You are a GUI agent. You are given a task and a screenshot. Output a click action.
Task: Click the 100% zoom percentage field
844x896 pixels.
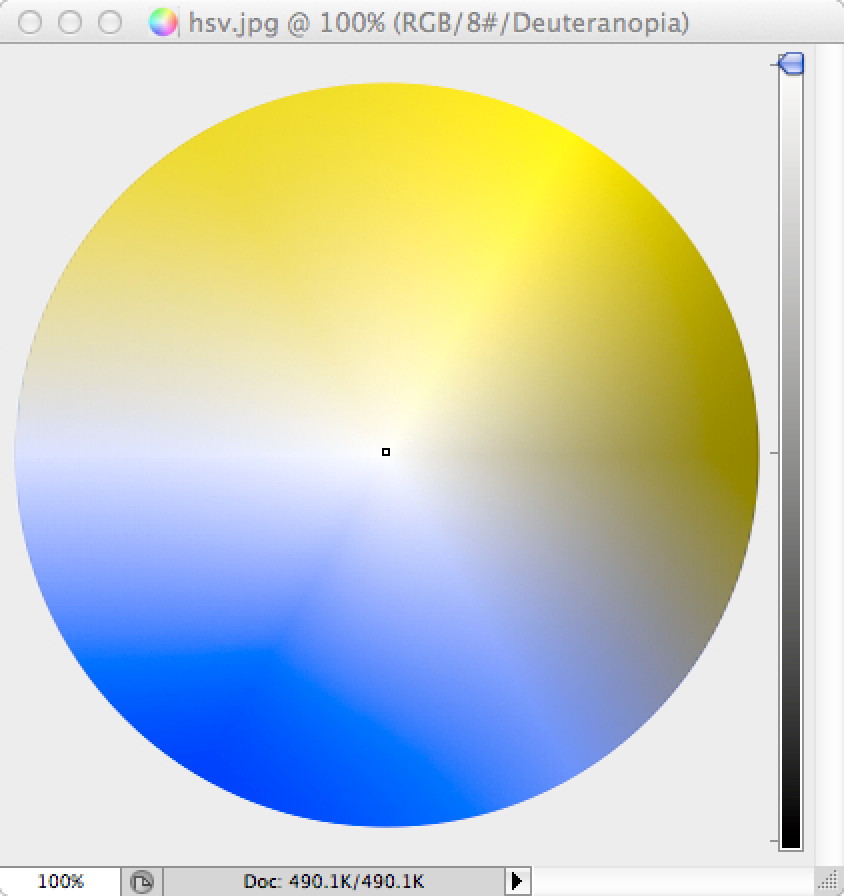click(x=60, y=881)
